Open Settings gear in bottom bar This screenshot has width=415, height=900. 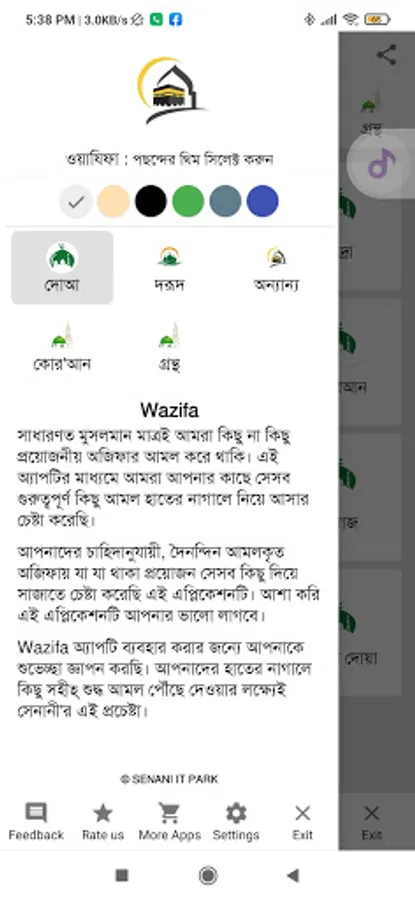coord(236,822)
